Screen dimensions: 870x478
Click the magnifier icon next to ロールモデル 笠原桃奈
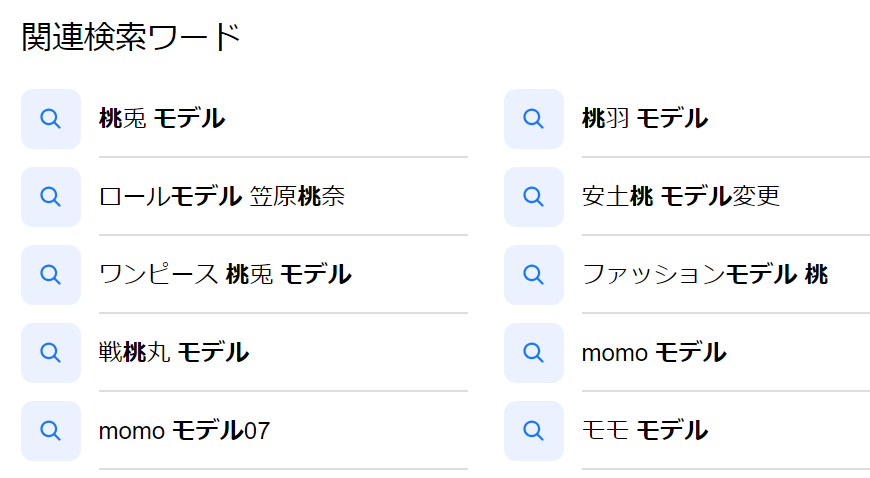click(x=51, y=197)
